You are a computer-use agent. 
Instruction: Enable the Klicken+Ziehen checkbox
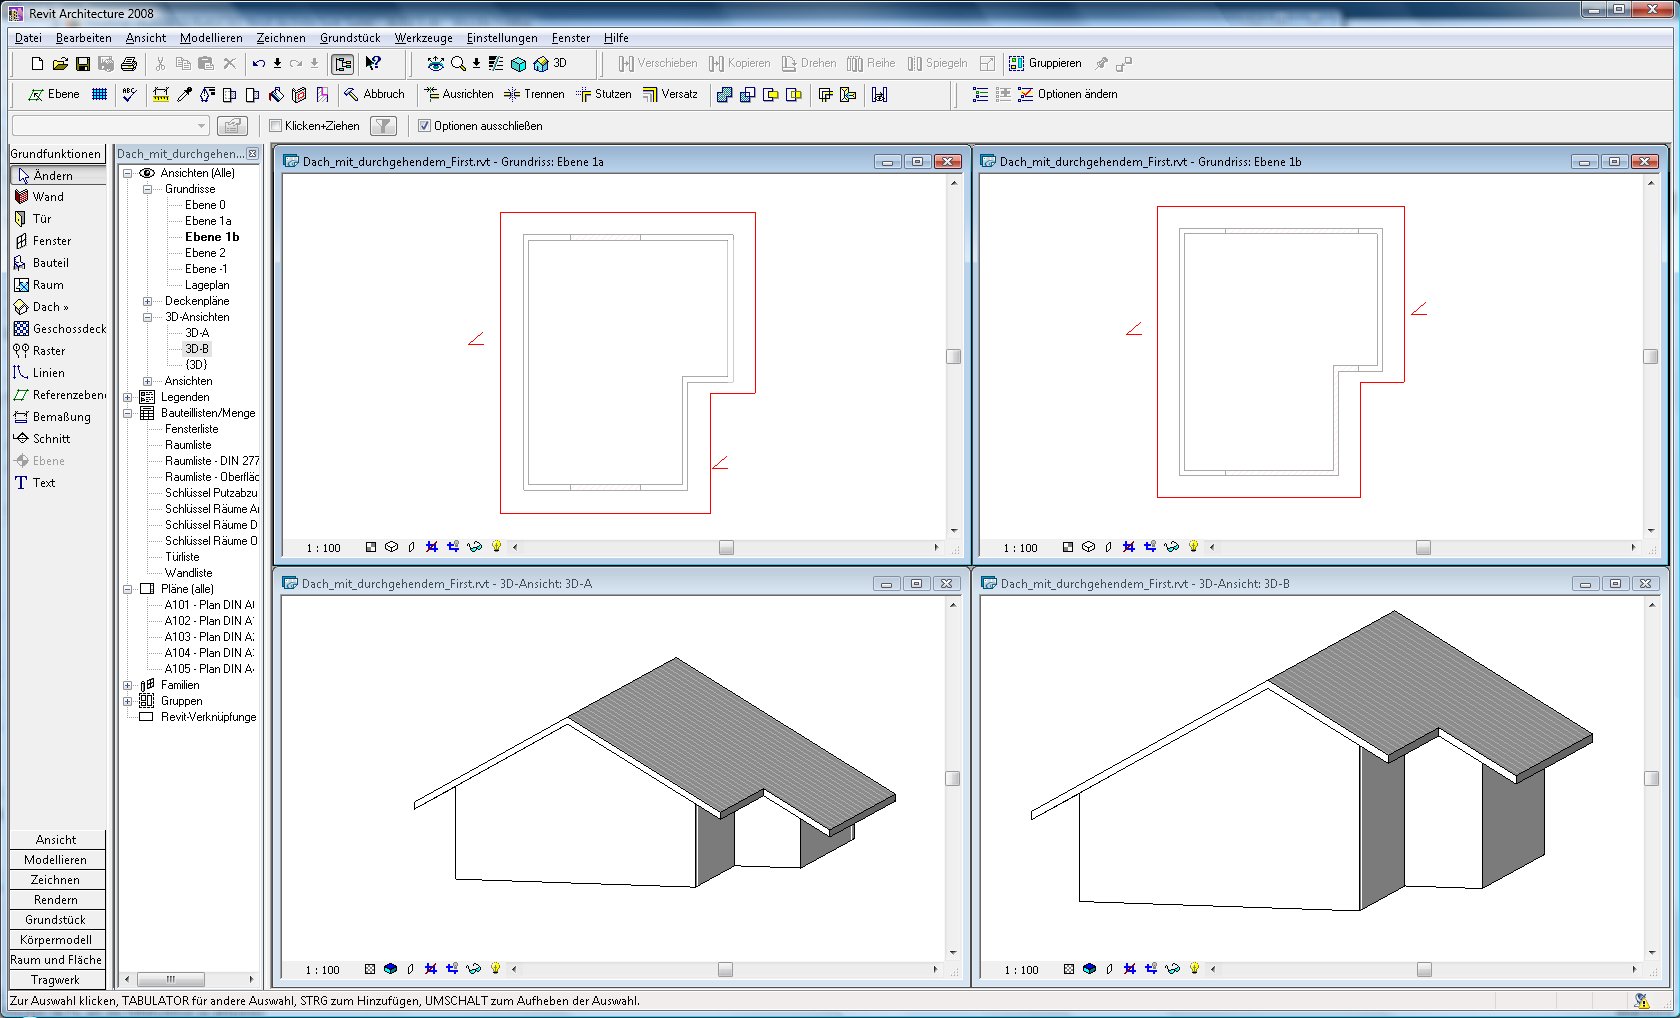(276, 126)
